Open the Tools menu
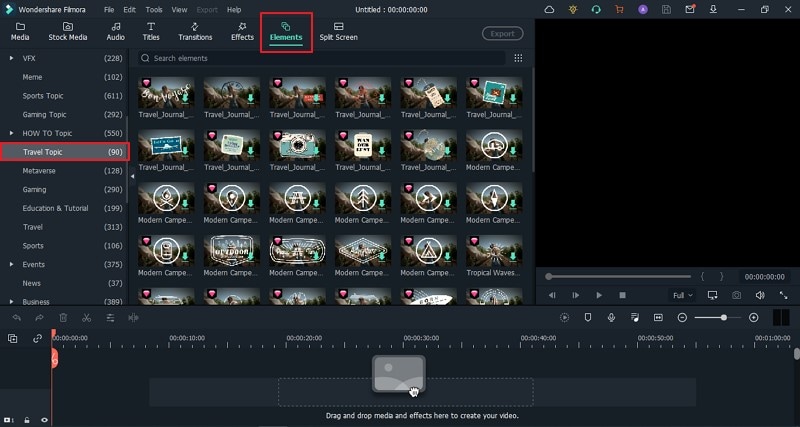This screenshot has height=427, width=800. pos(154,10)
